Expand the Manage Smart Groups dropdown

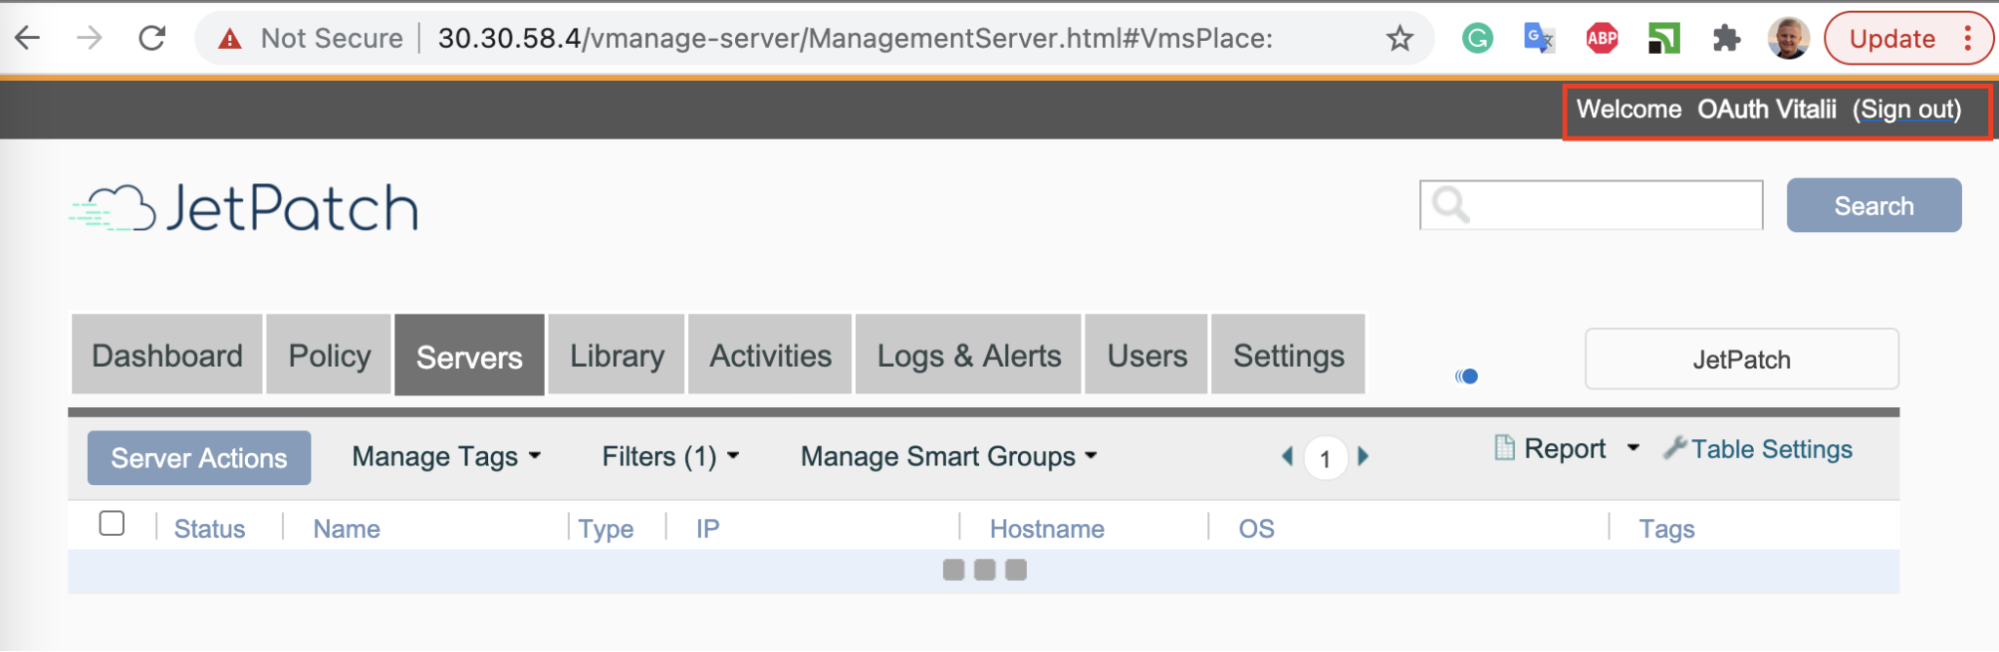tap(948, 457)
